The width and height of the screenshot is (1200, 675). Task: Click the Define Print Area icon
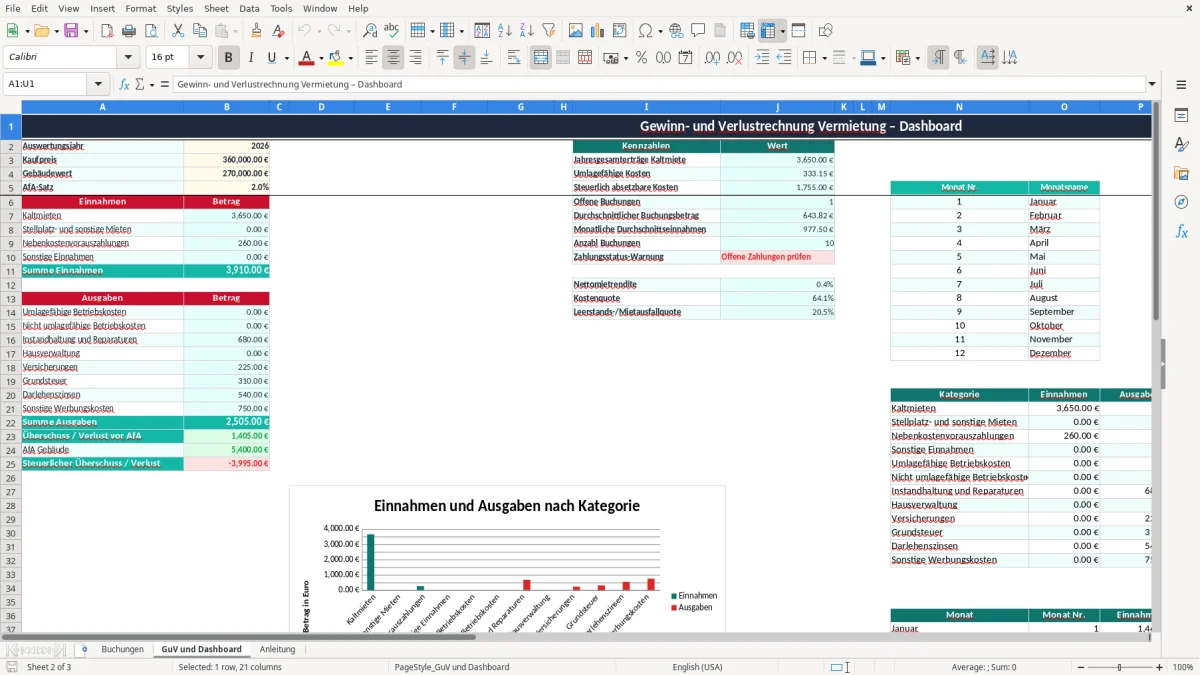click(x=747, y=31)
